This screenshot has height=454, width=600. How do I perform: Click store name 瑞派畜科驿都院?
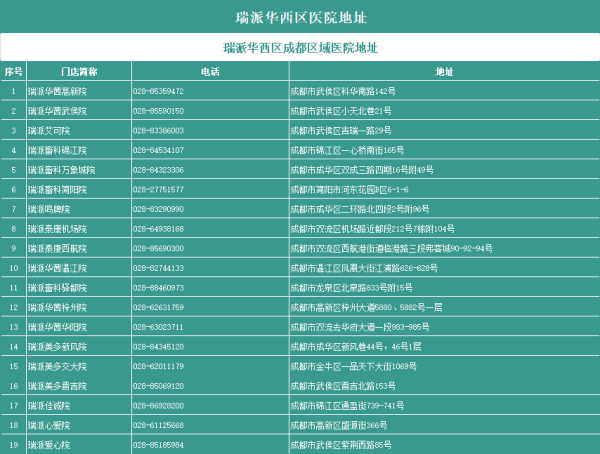[x=57, y=288]
